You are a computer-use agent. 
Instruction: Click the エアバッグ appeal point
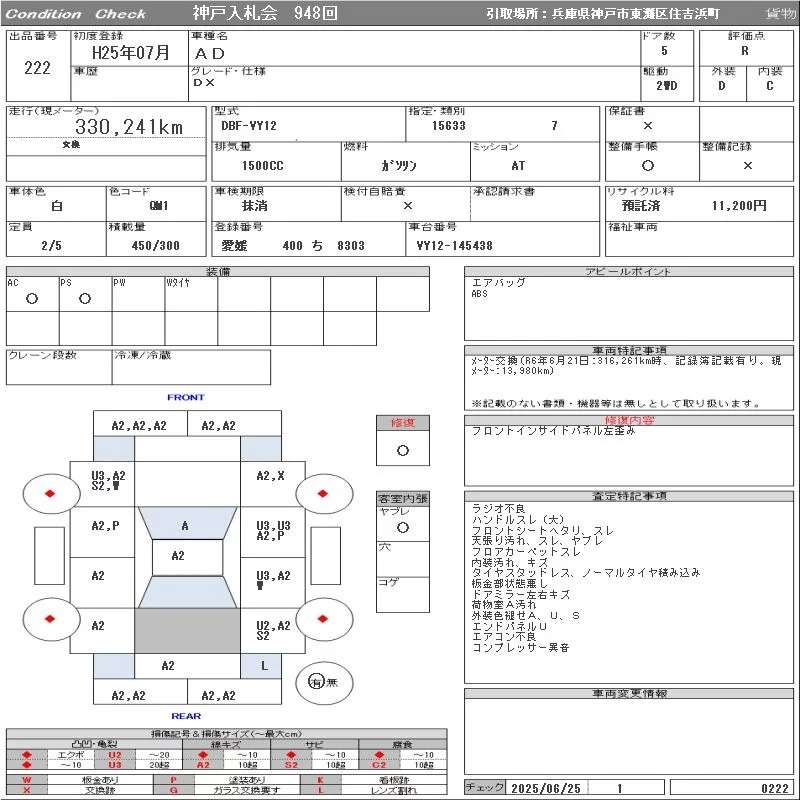(498, 282)
